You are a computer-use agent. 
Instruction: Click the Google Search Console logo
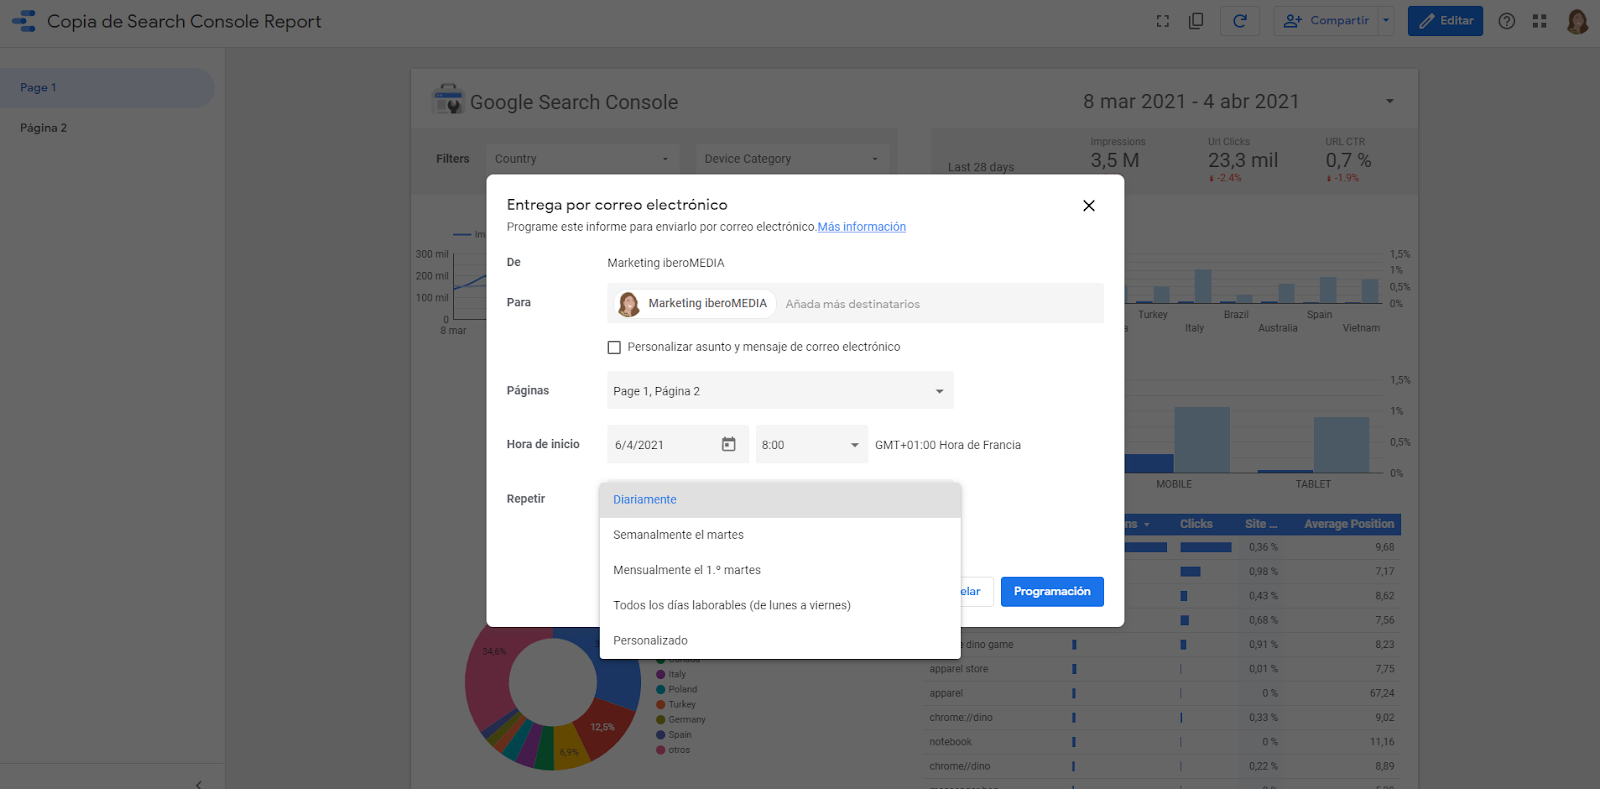[448, 100]
